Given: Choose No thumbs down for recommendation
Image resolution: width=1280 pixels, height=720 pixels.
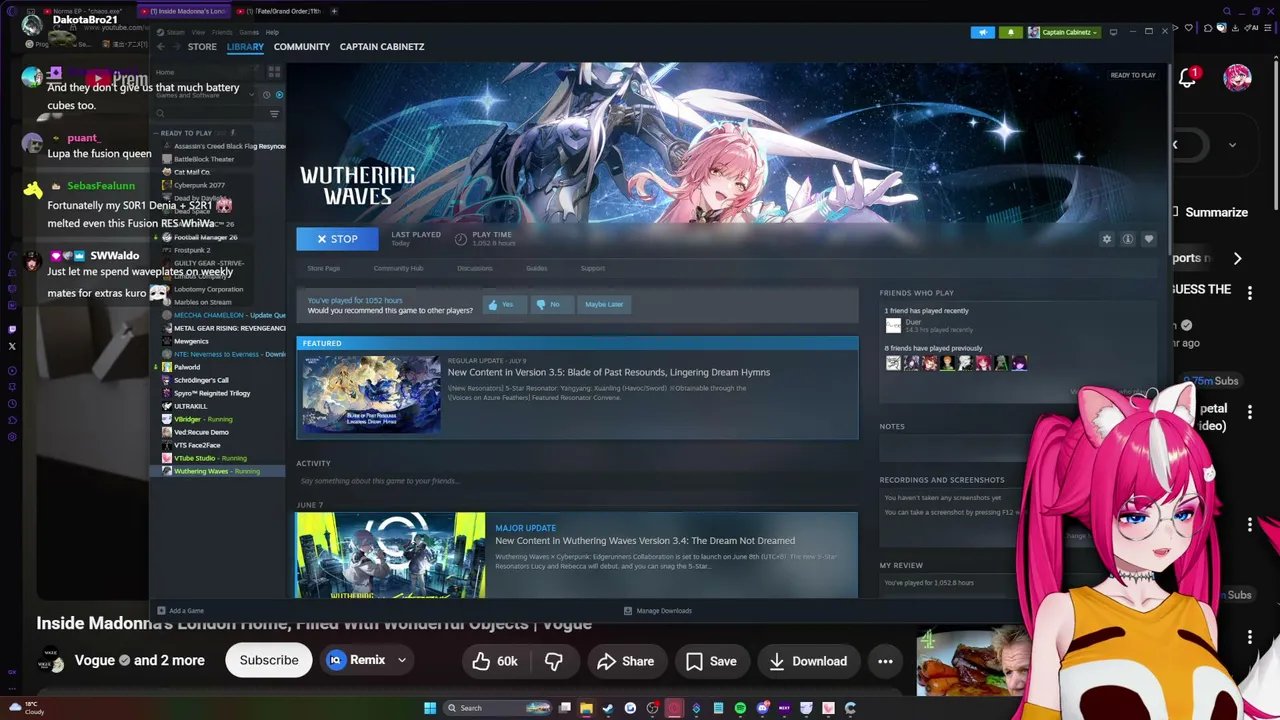Looking at the screenshot, I should click(550, 304).
